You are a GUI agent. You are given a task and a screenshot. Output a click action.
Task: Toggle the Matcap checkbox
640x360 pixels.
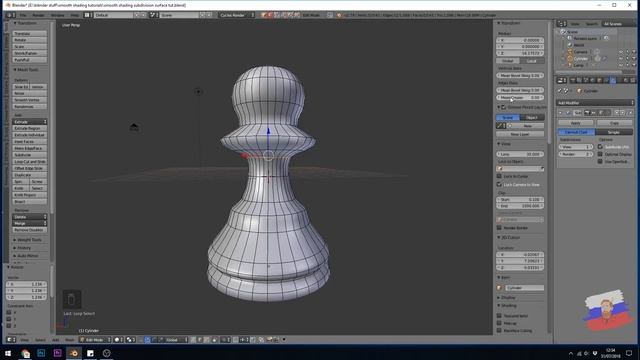[x=499, y=323]
